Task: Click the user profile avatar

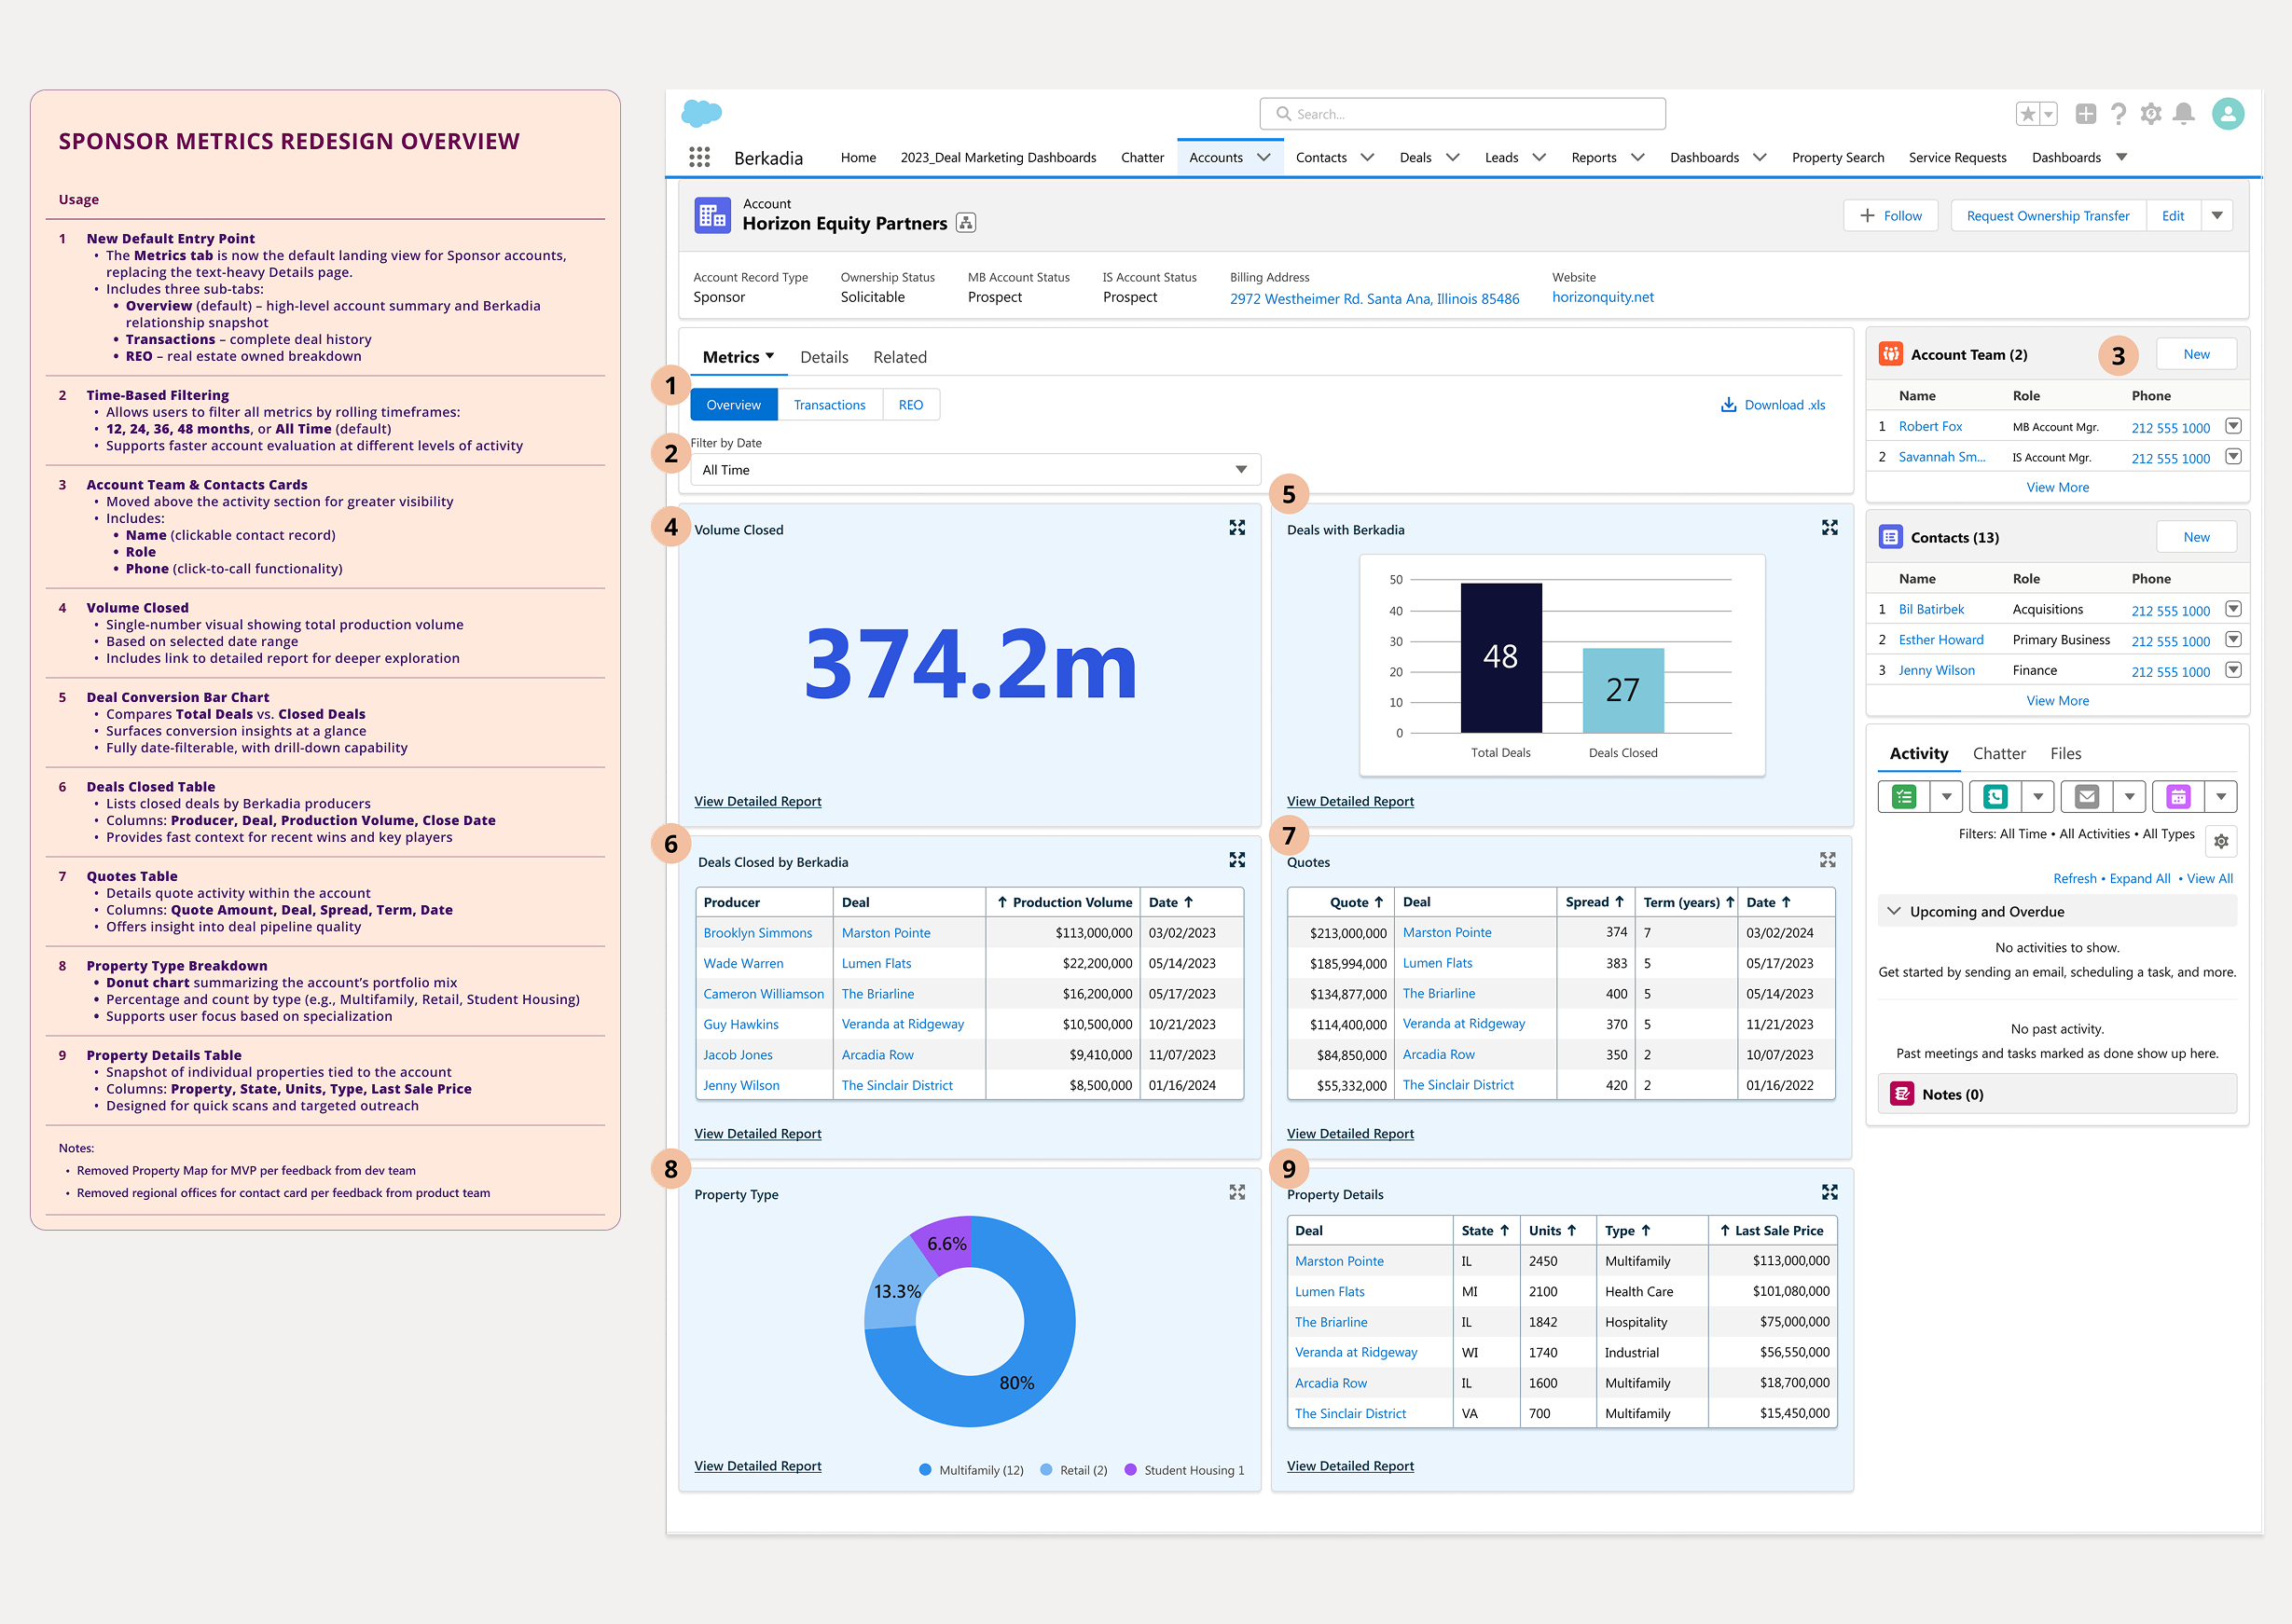Action: pos(2228,114)
